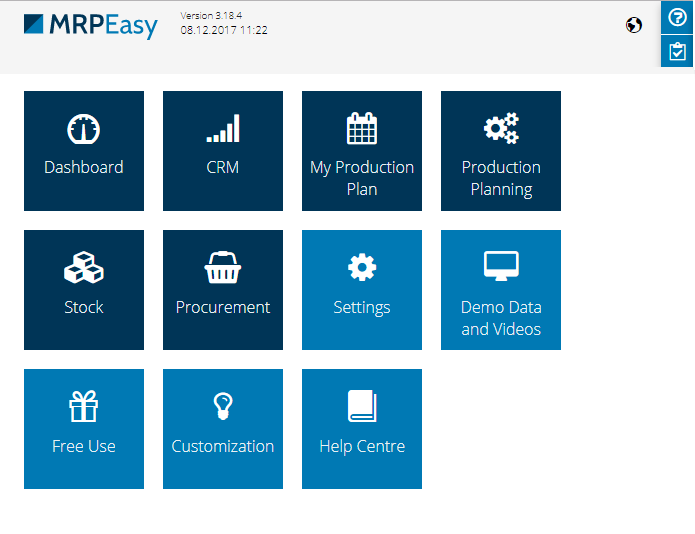Click the Version 3.18.4 text
This screenshot has width=695, height=534.
click(x=211, y=16)
